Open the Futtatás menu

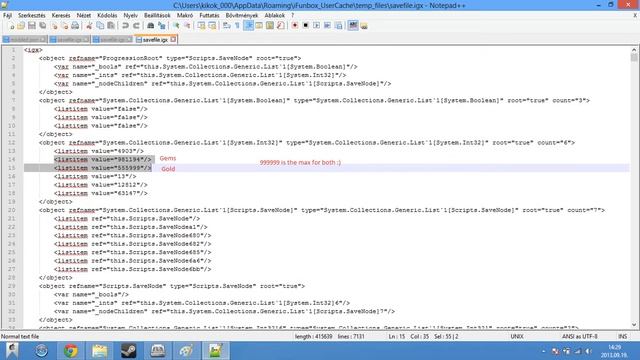pyautogui.click(x=209, y=15)
